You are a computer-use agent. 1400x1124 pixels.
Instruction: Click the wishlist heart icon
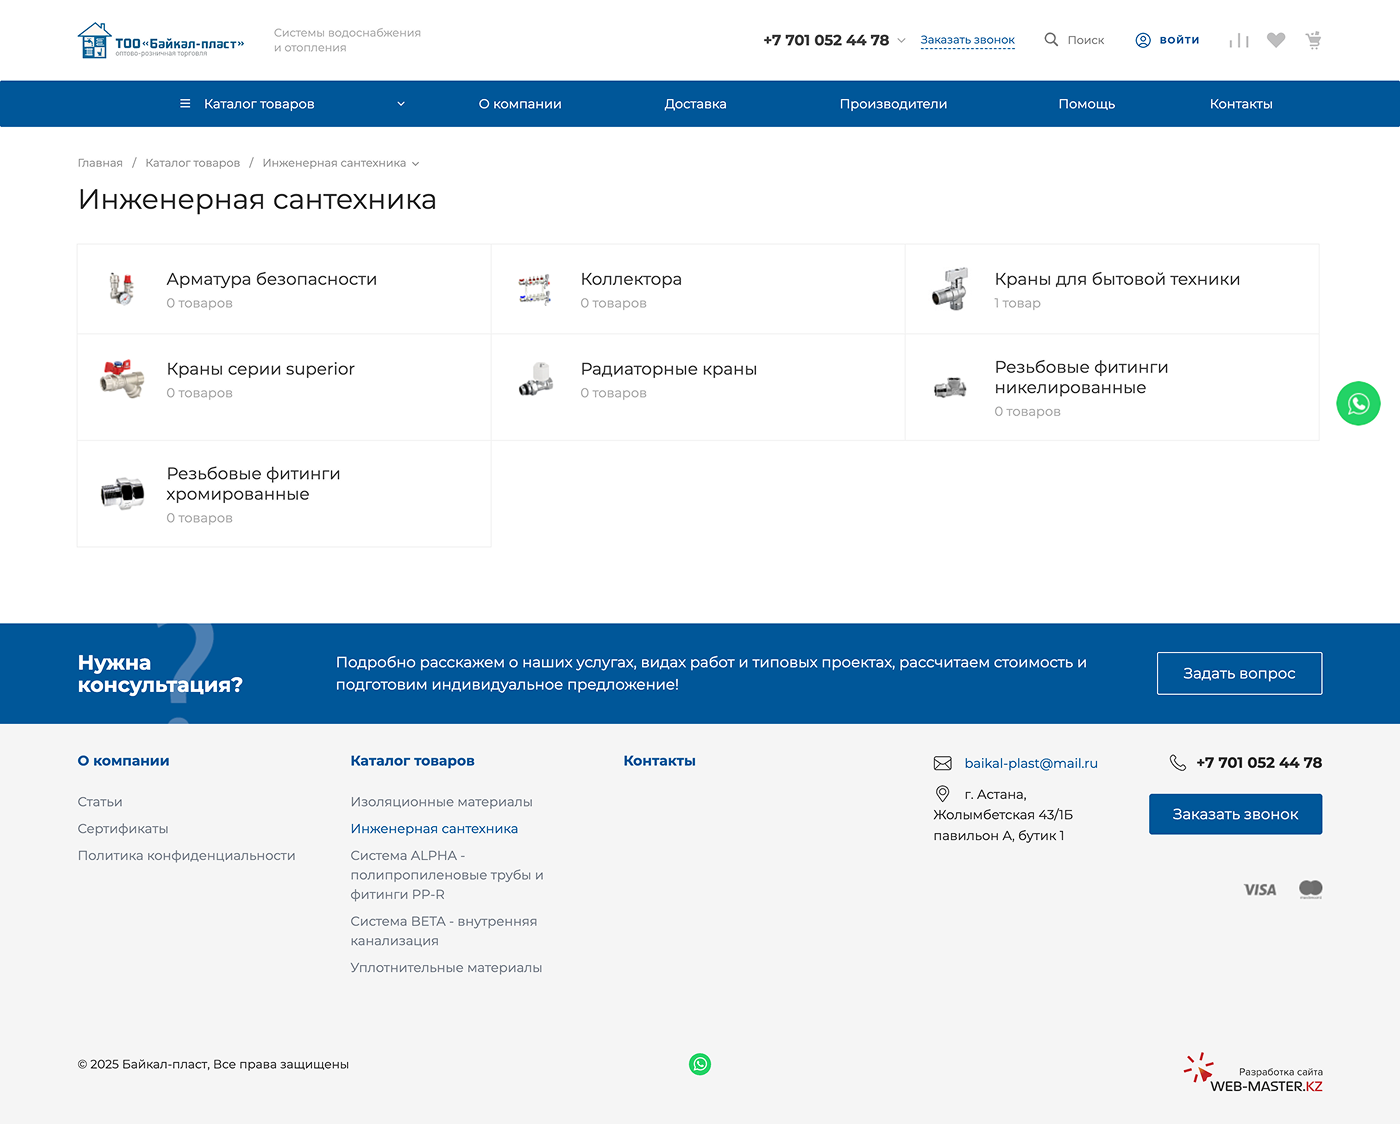pos(1276,40)
